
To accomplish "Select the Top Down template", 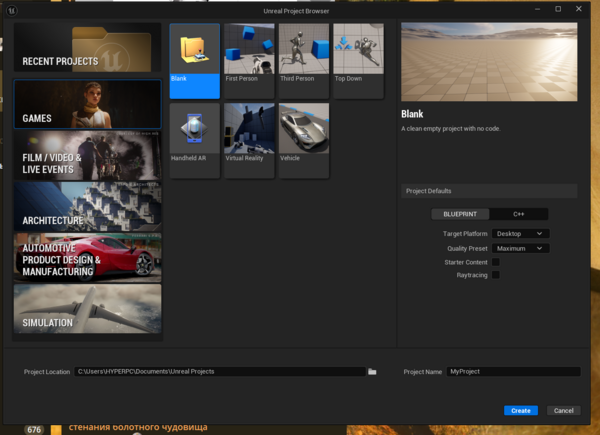I will 358,60.
